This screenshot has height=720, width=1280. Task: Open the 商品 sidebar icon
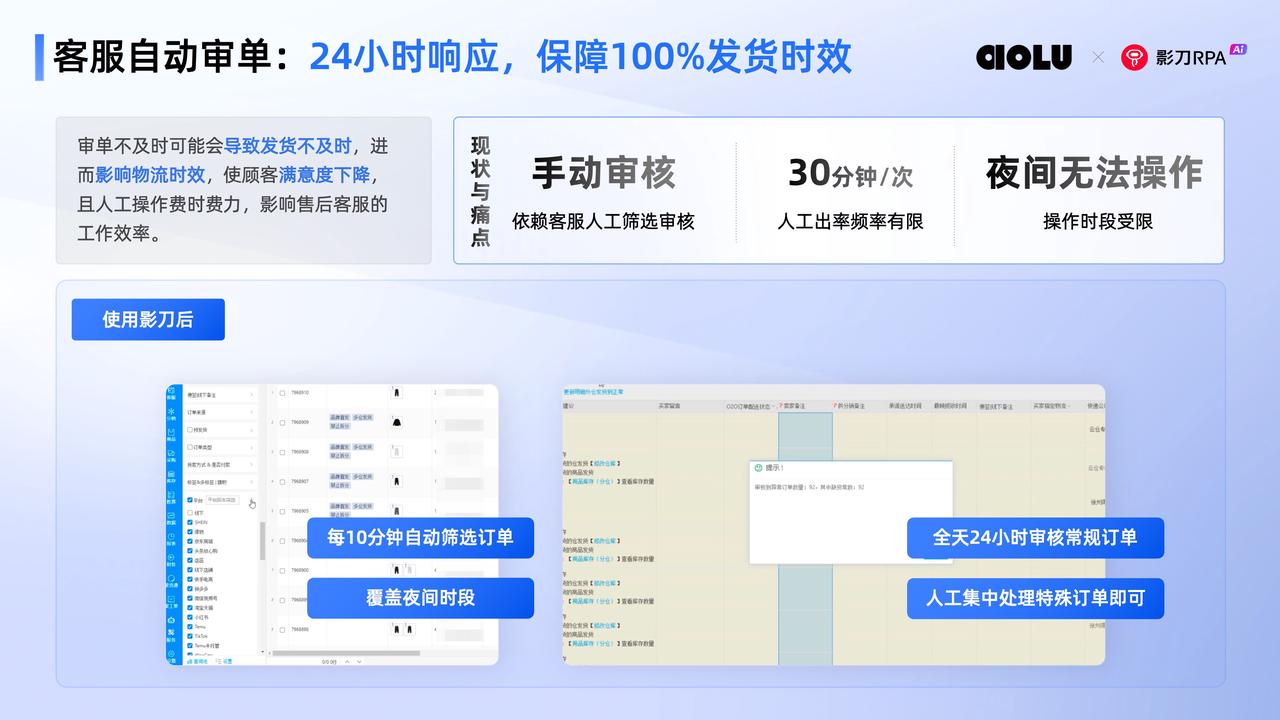(171, 434)
